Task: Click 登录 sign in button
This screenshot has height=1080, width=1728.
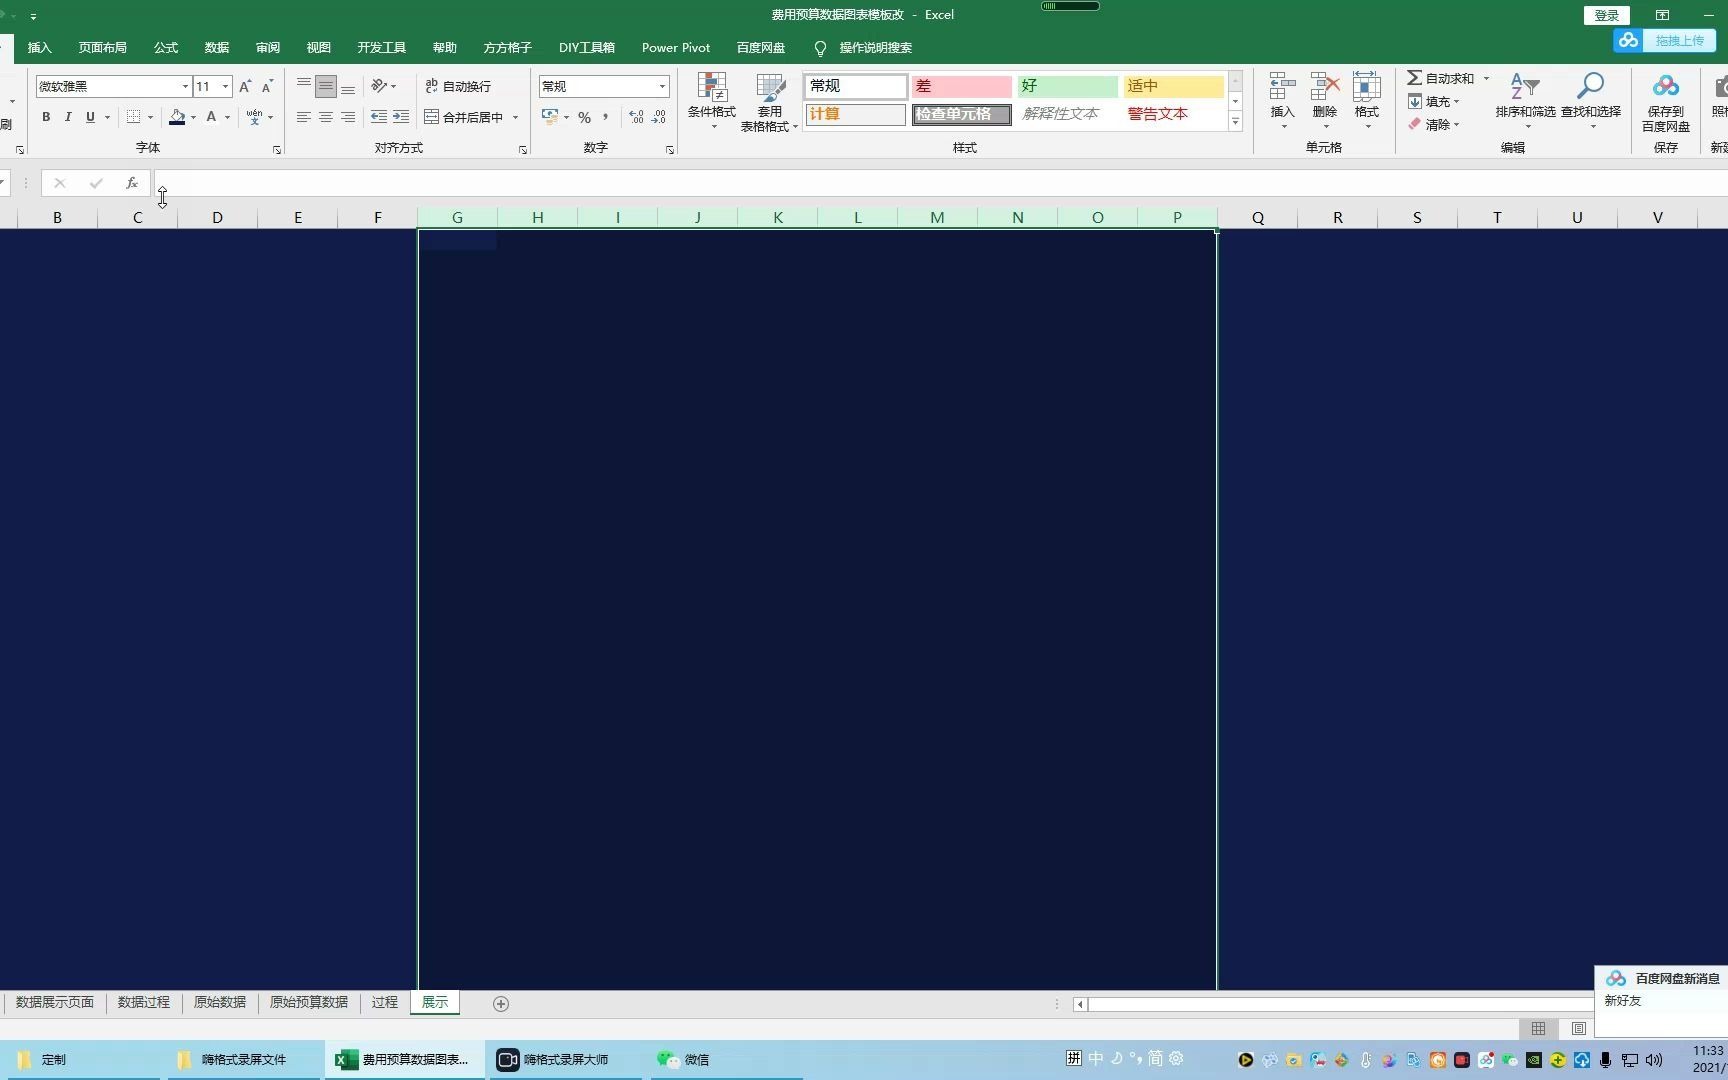Action: [1607, 15]
